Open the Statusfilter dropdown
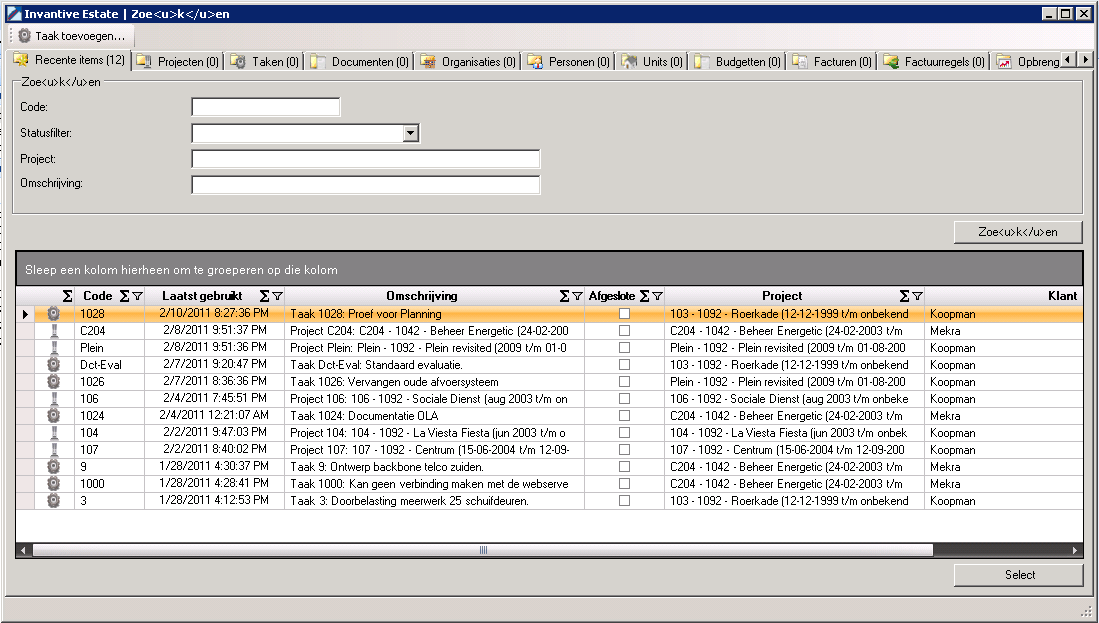 tap(411, 133)
